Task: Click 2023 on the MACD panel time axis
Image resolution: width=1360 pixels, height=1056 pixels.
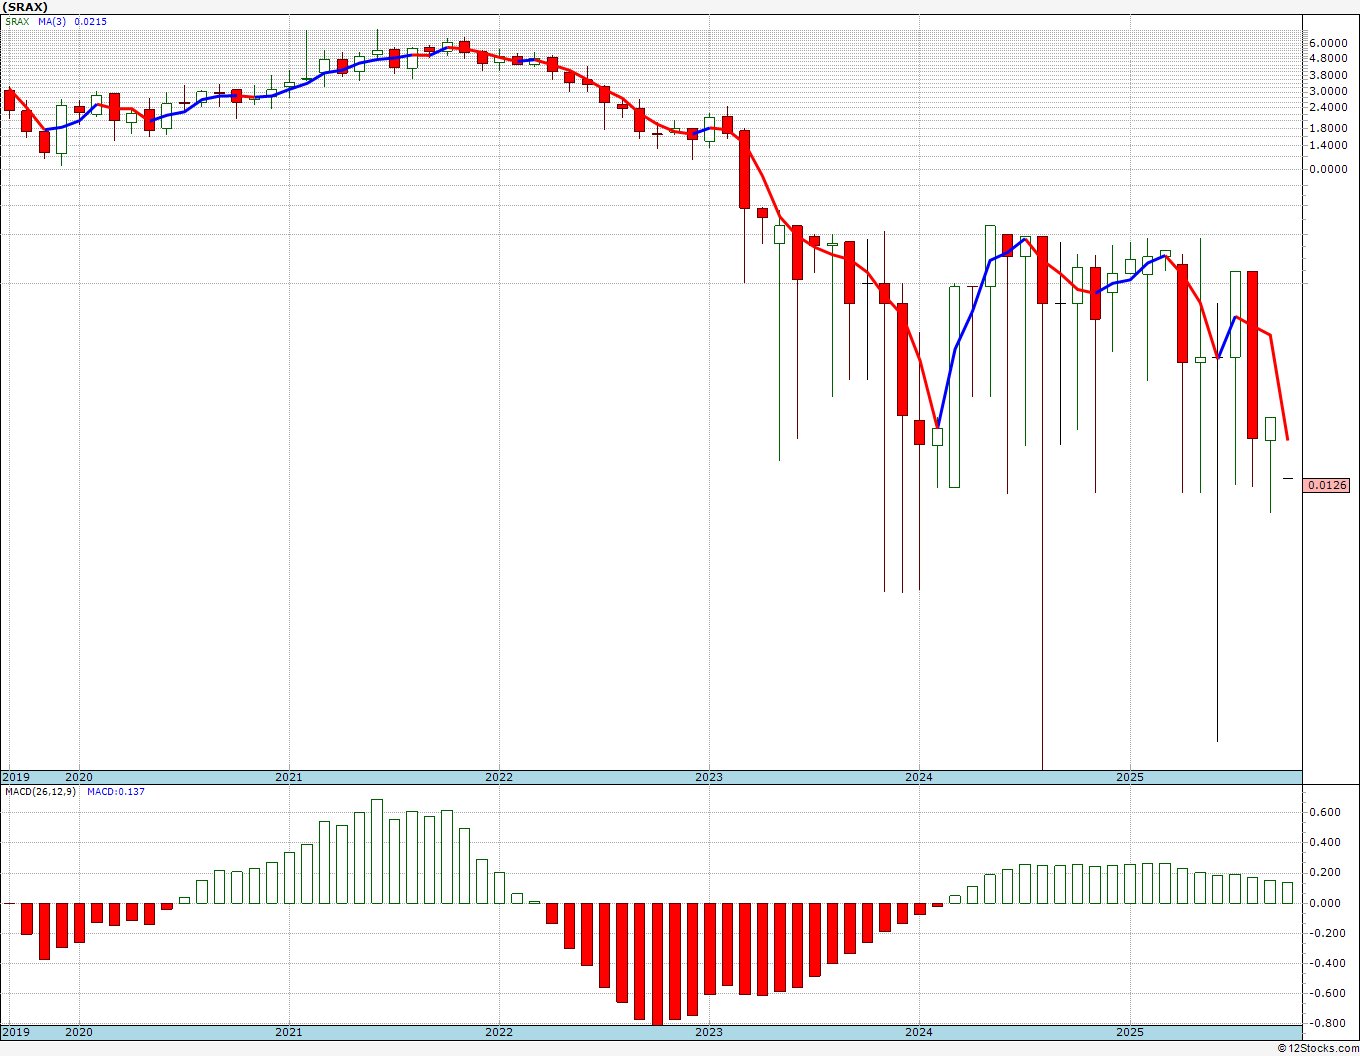Action: coord(708,1032)
